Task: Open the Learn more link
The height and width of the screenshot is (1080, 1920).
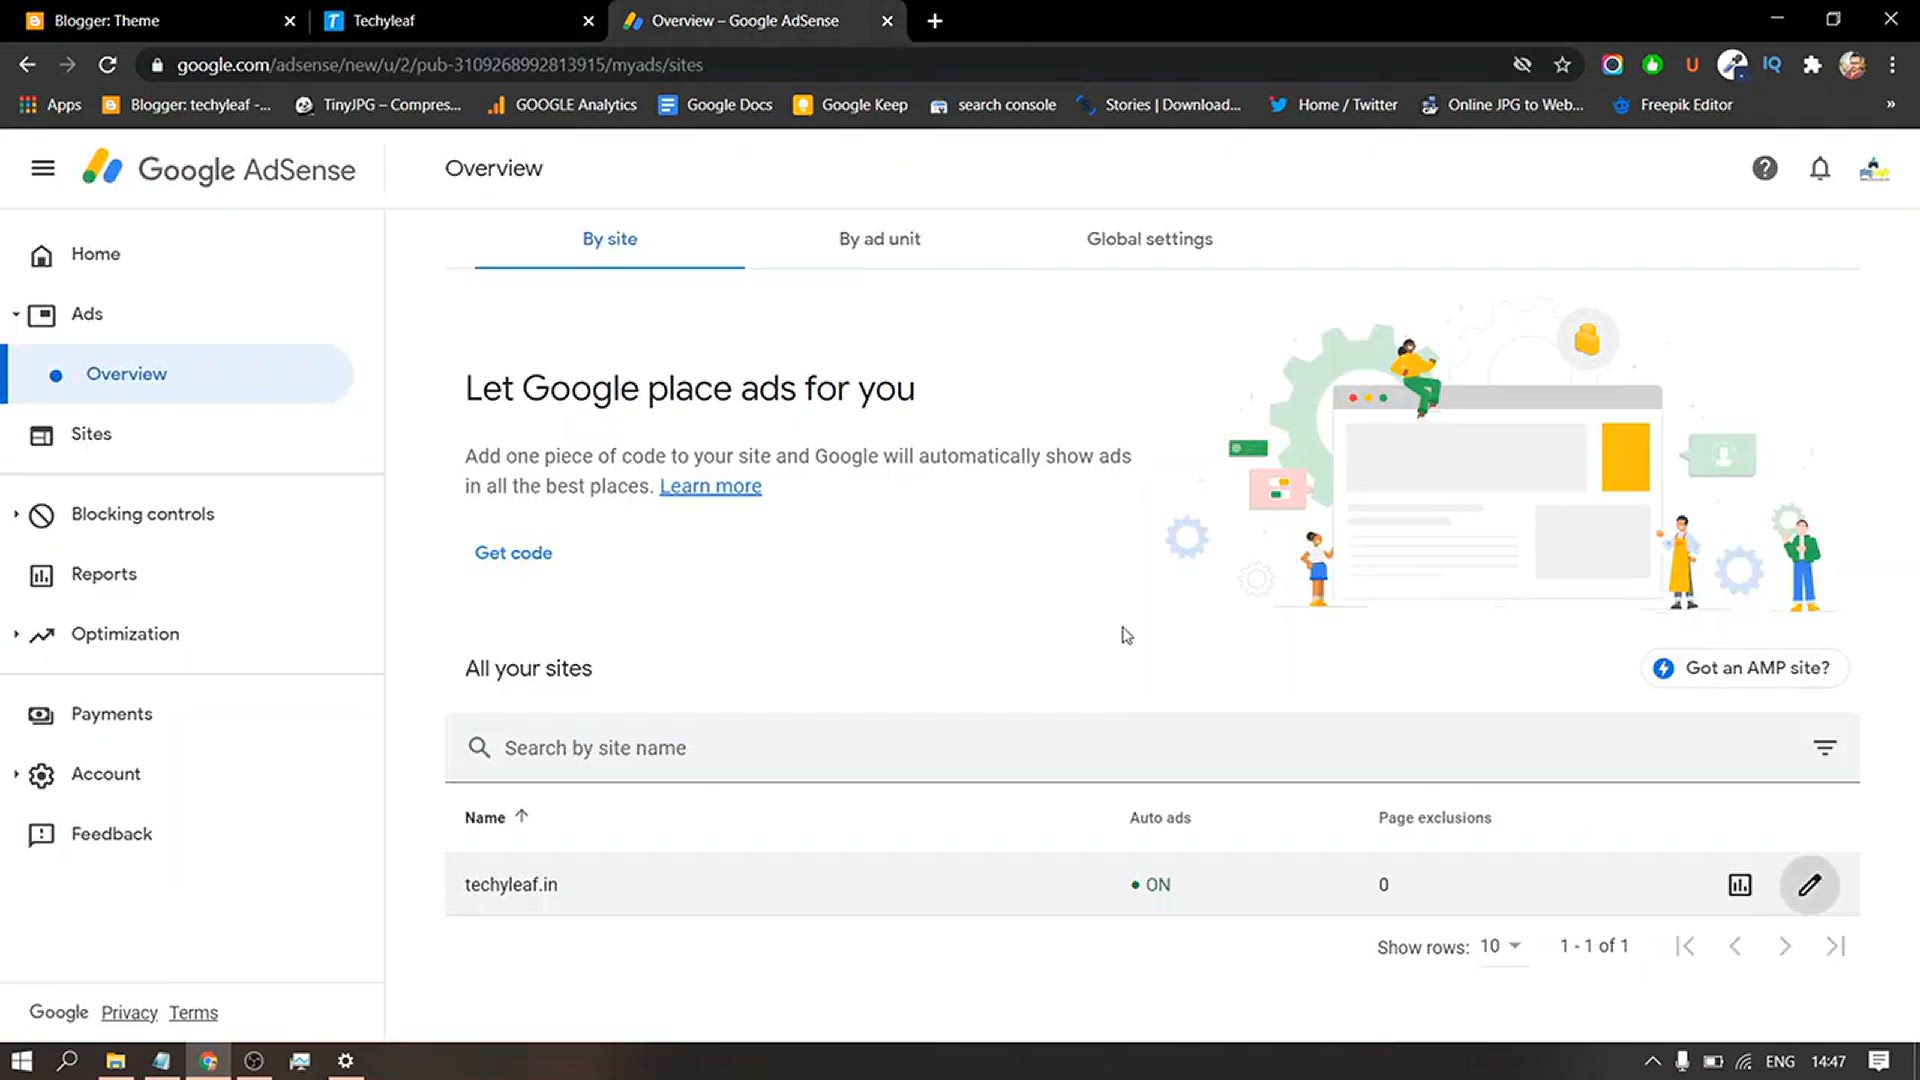Action: pos(710,486)
